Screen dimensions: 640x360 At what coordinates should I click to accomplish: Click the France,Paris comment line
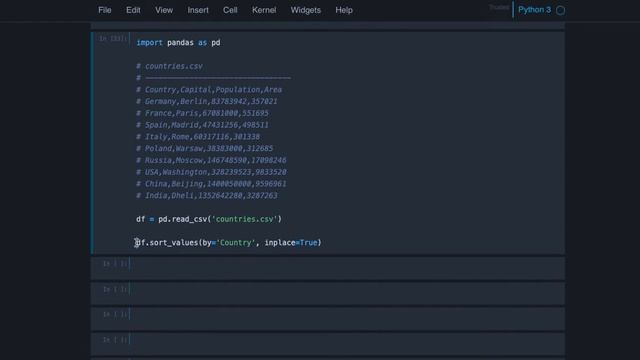202,113
